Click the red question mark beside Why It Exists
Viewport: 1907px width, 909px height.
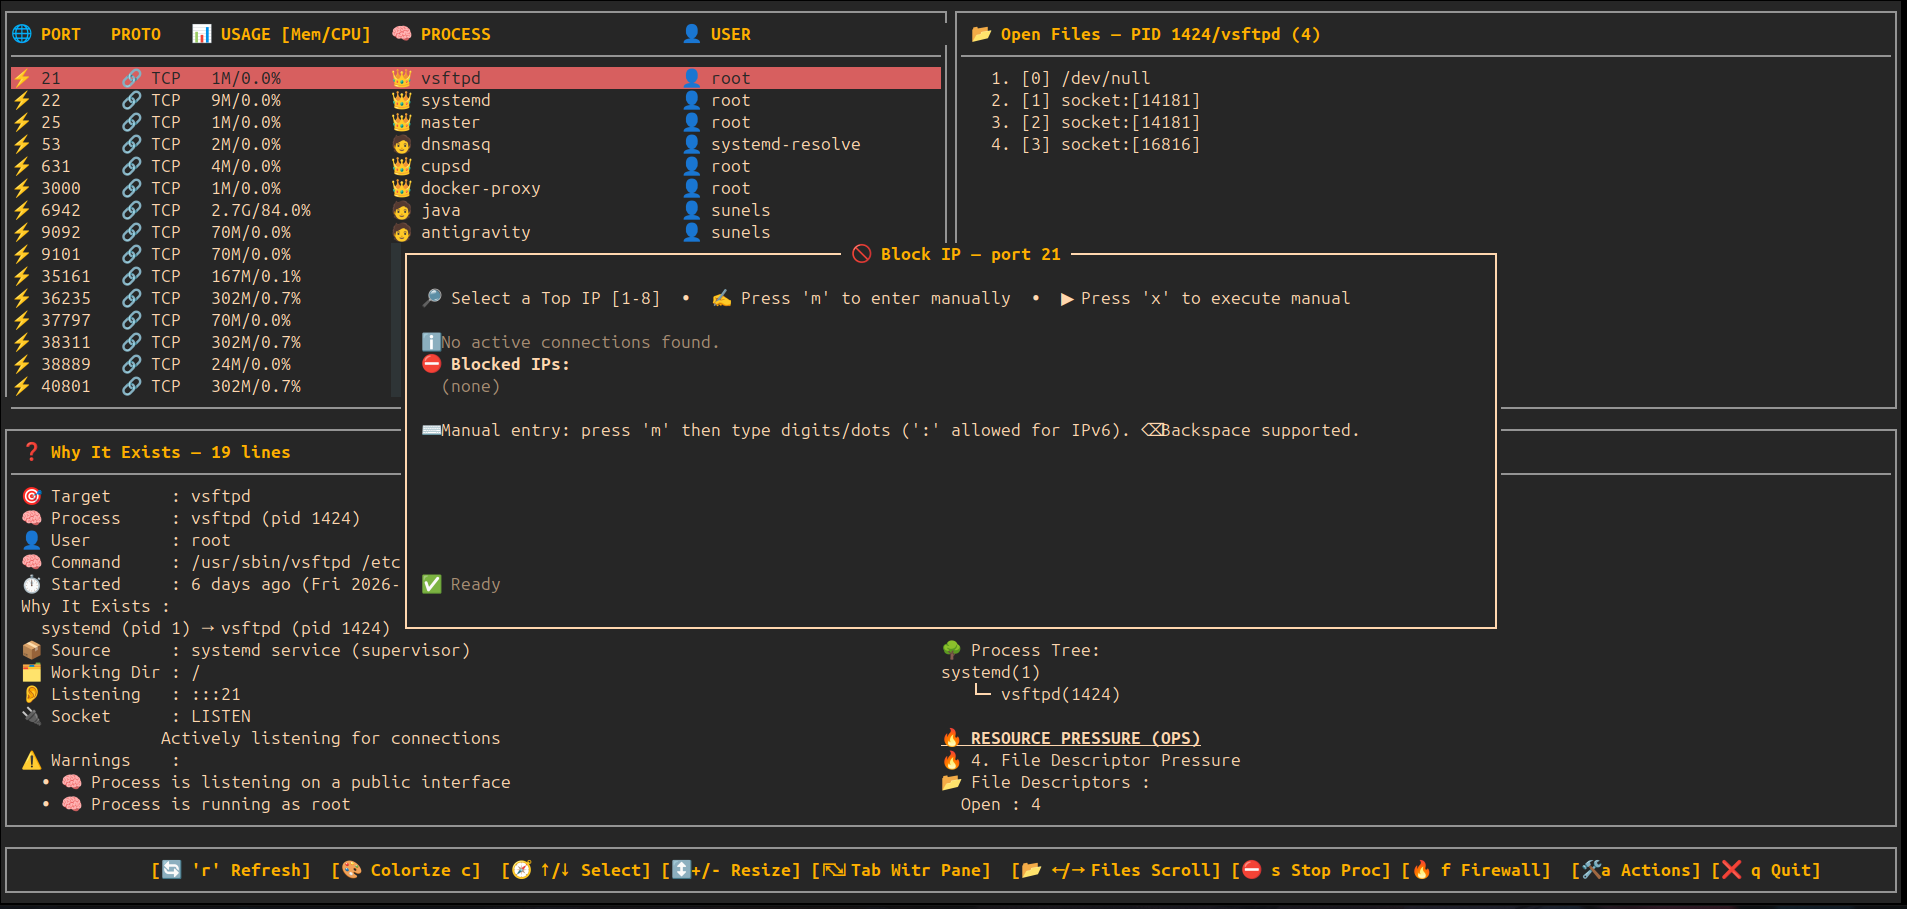32,452
